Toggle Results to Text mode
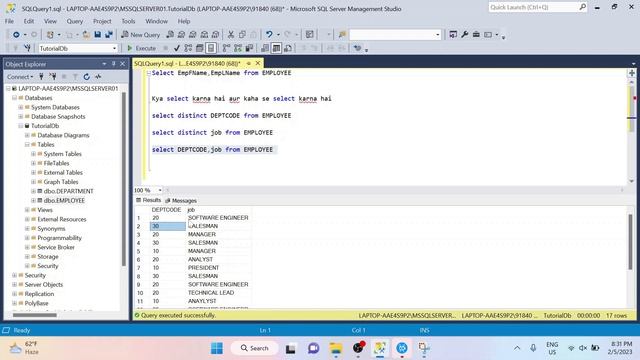 265,48
